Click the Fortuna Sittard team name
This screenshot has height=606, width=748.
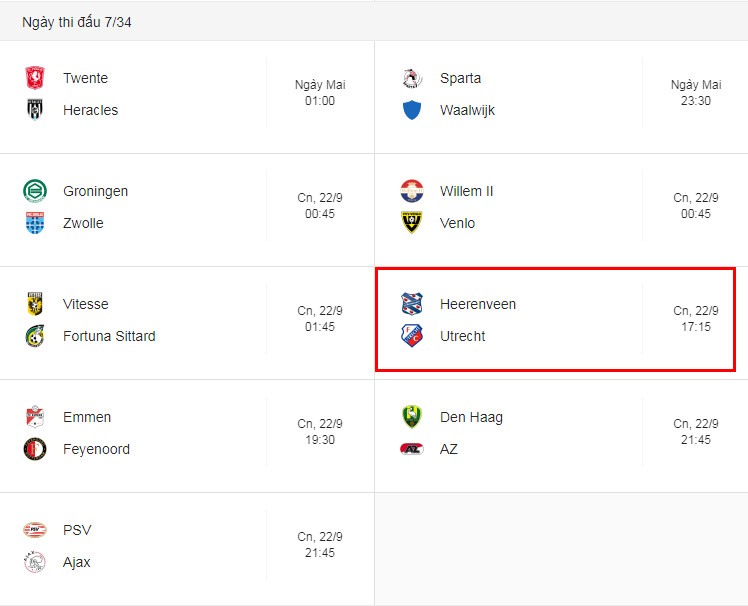(x=109, y=336)
